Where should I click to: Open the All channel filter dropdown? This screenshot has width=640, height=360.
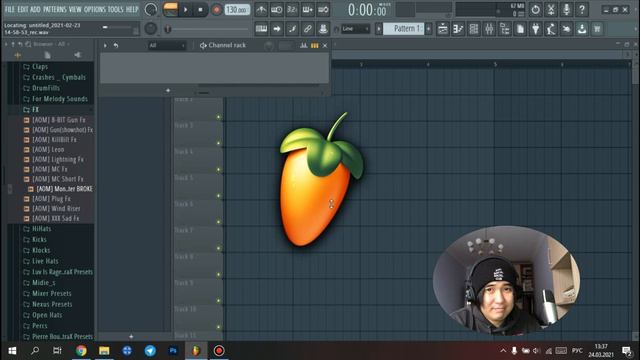pos(167,46)
